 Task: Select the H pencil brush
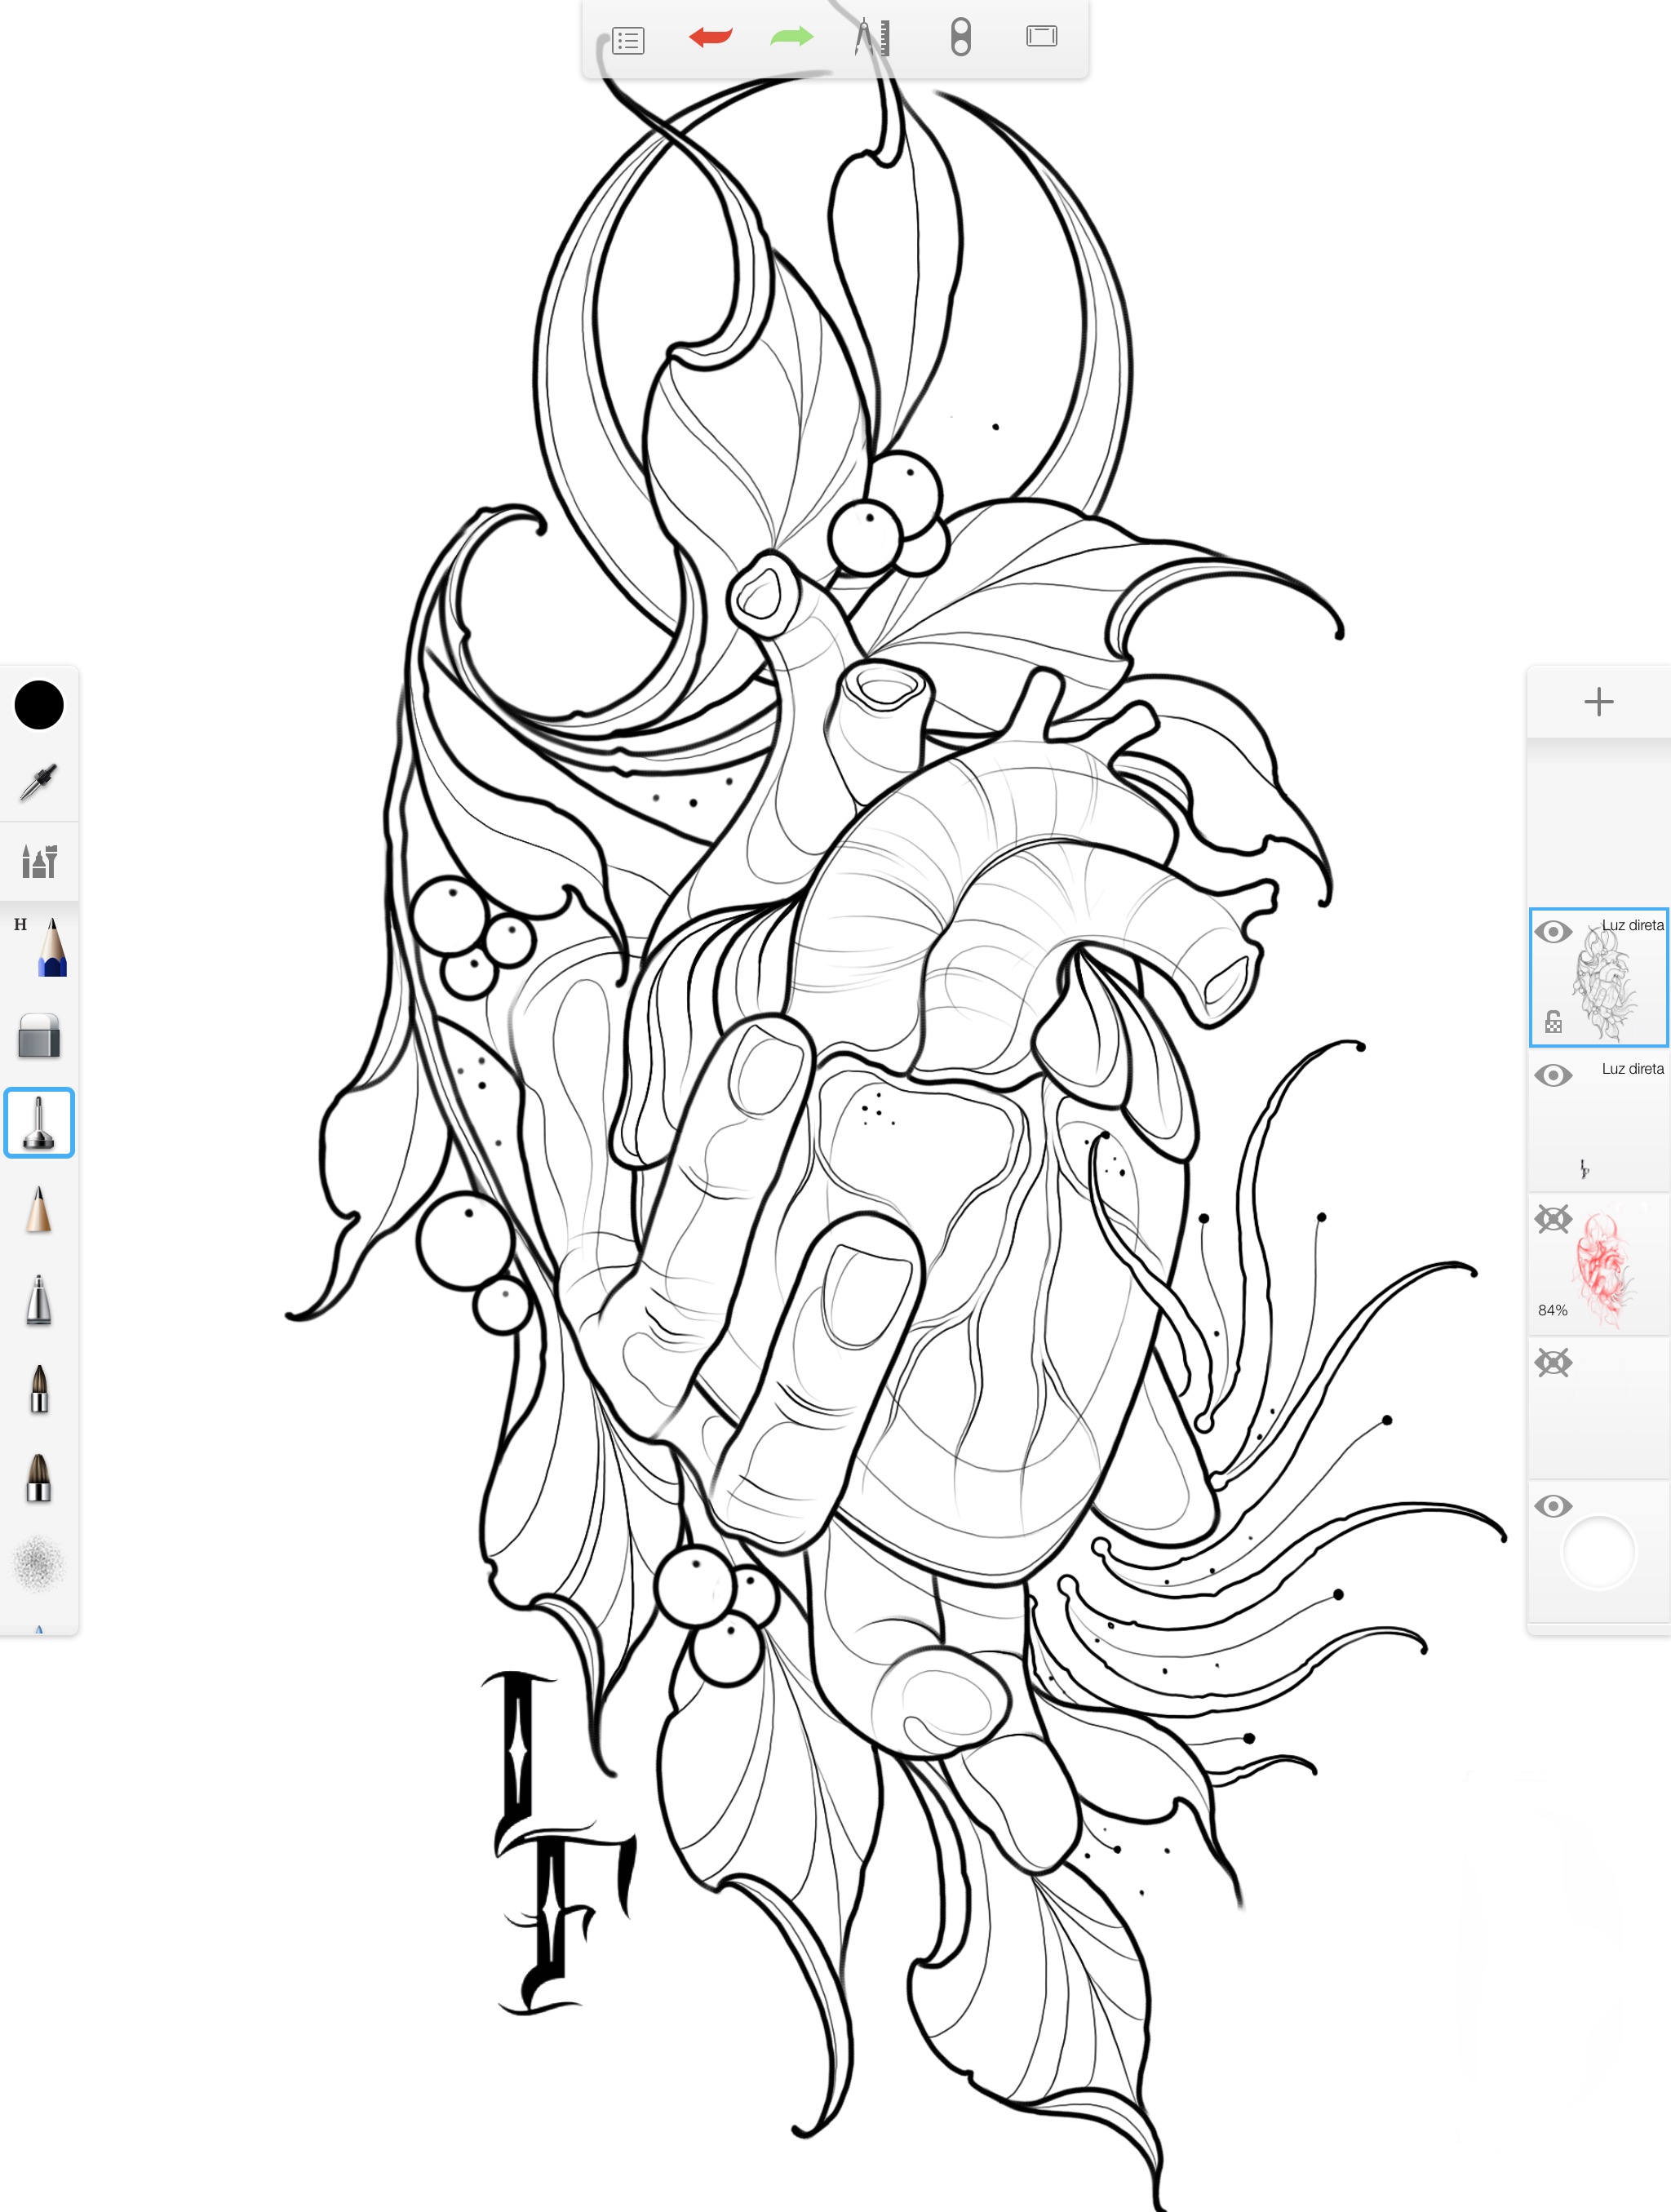39,945
